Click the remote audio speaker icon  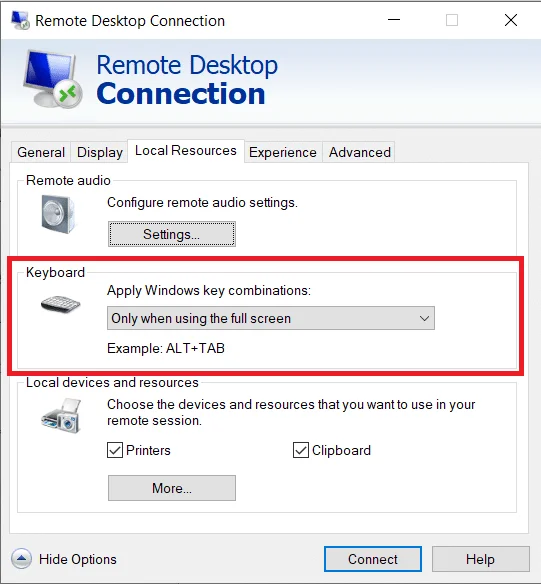point(58,214)
